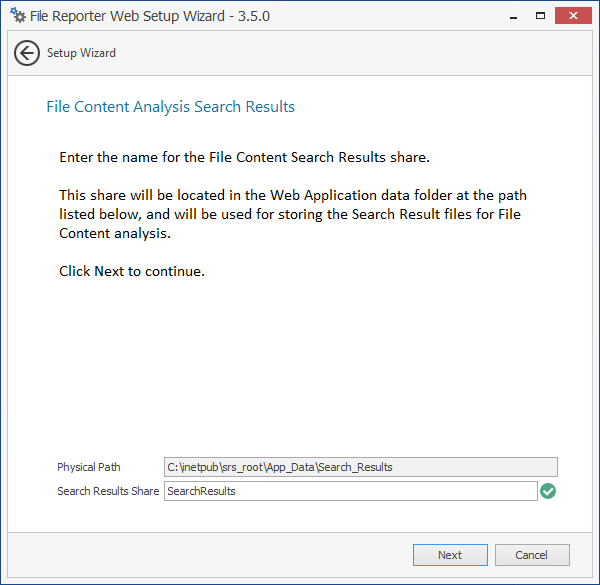600x585 pixels.
Task: Click the 'Click Next to continue.' text
Action: coord(132,271)
